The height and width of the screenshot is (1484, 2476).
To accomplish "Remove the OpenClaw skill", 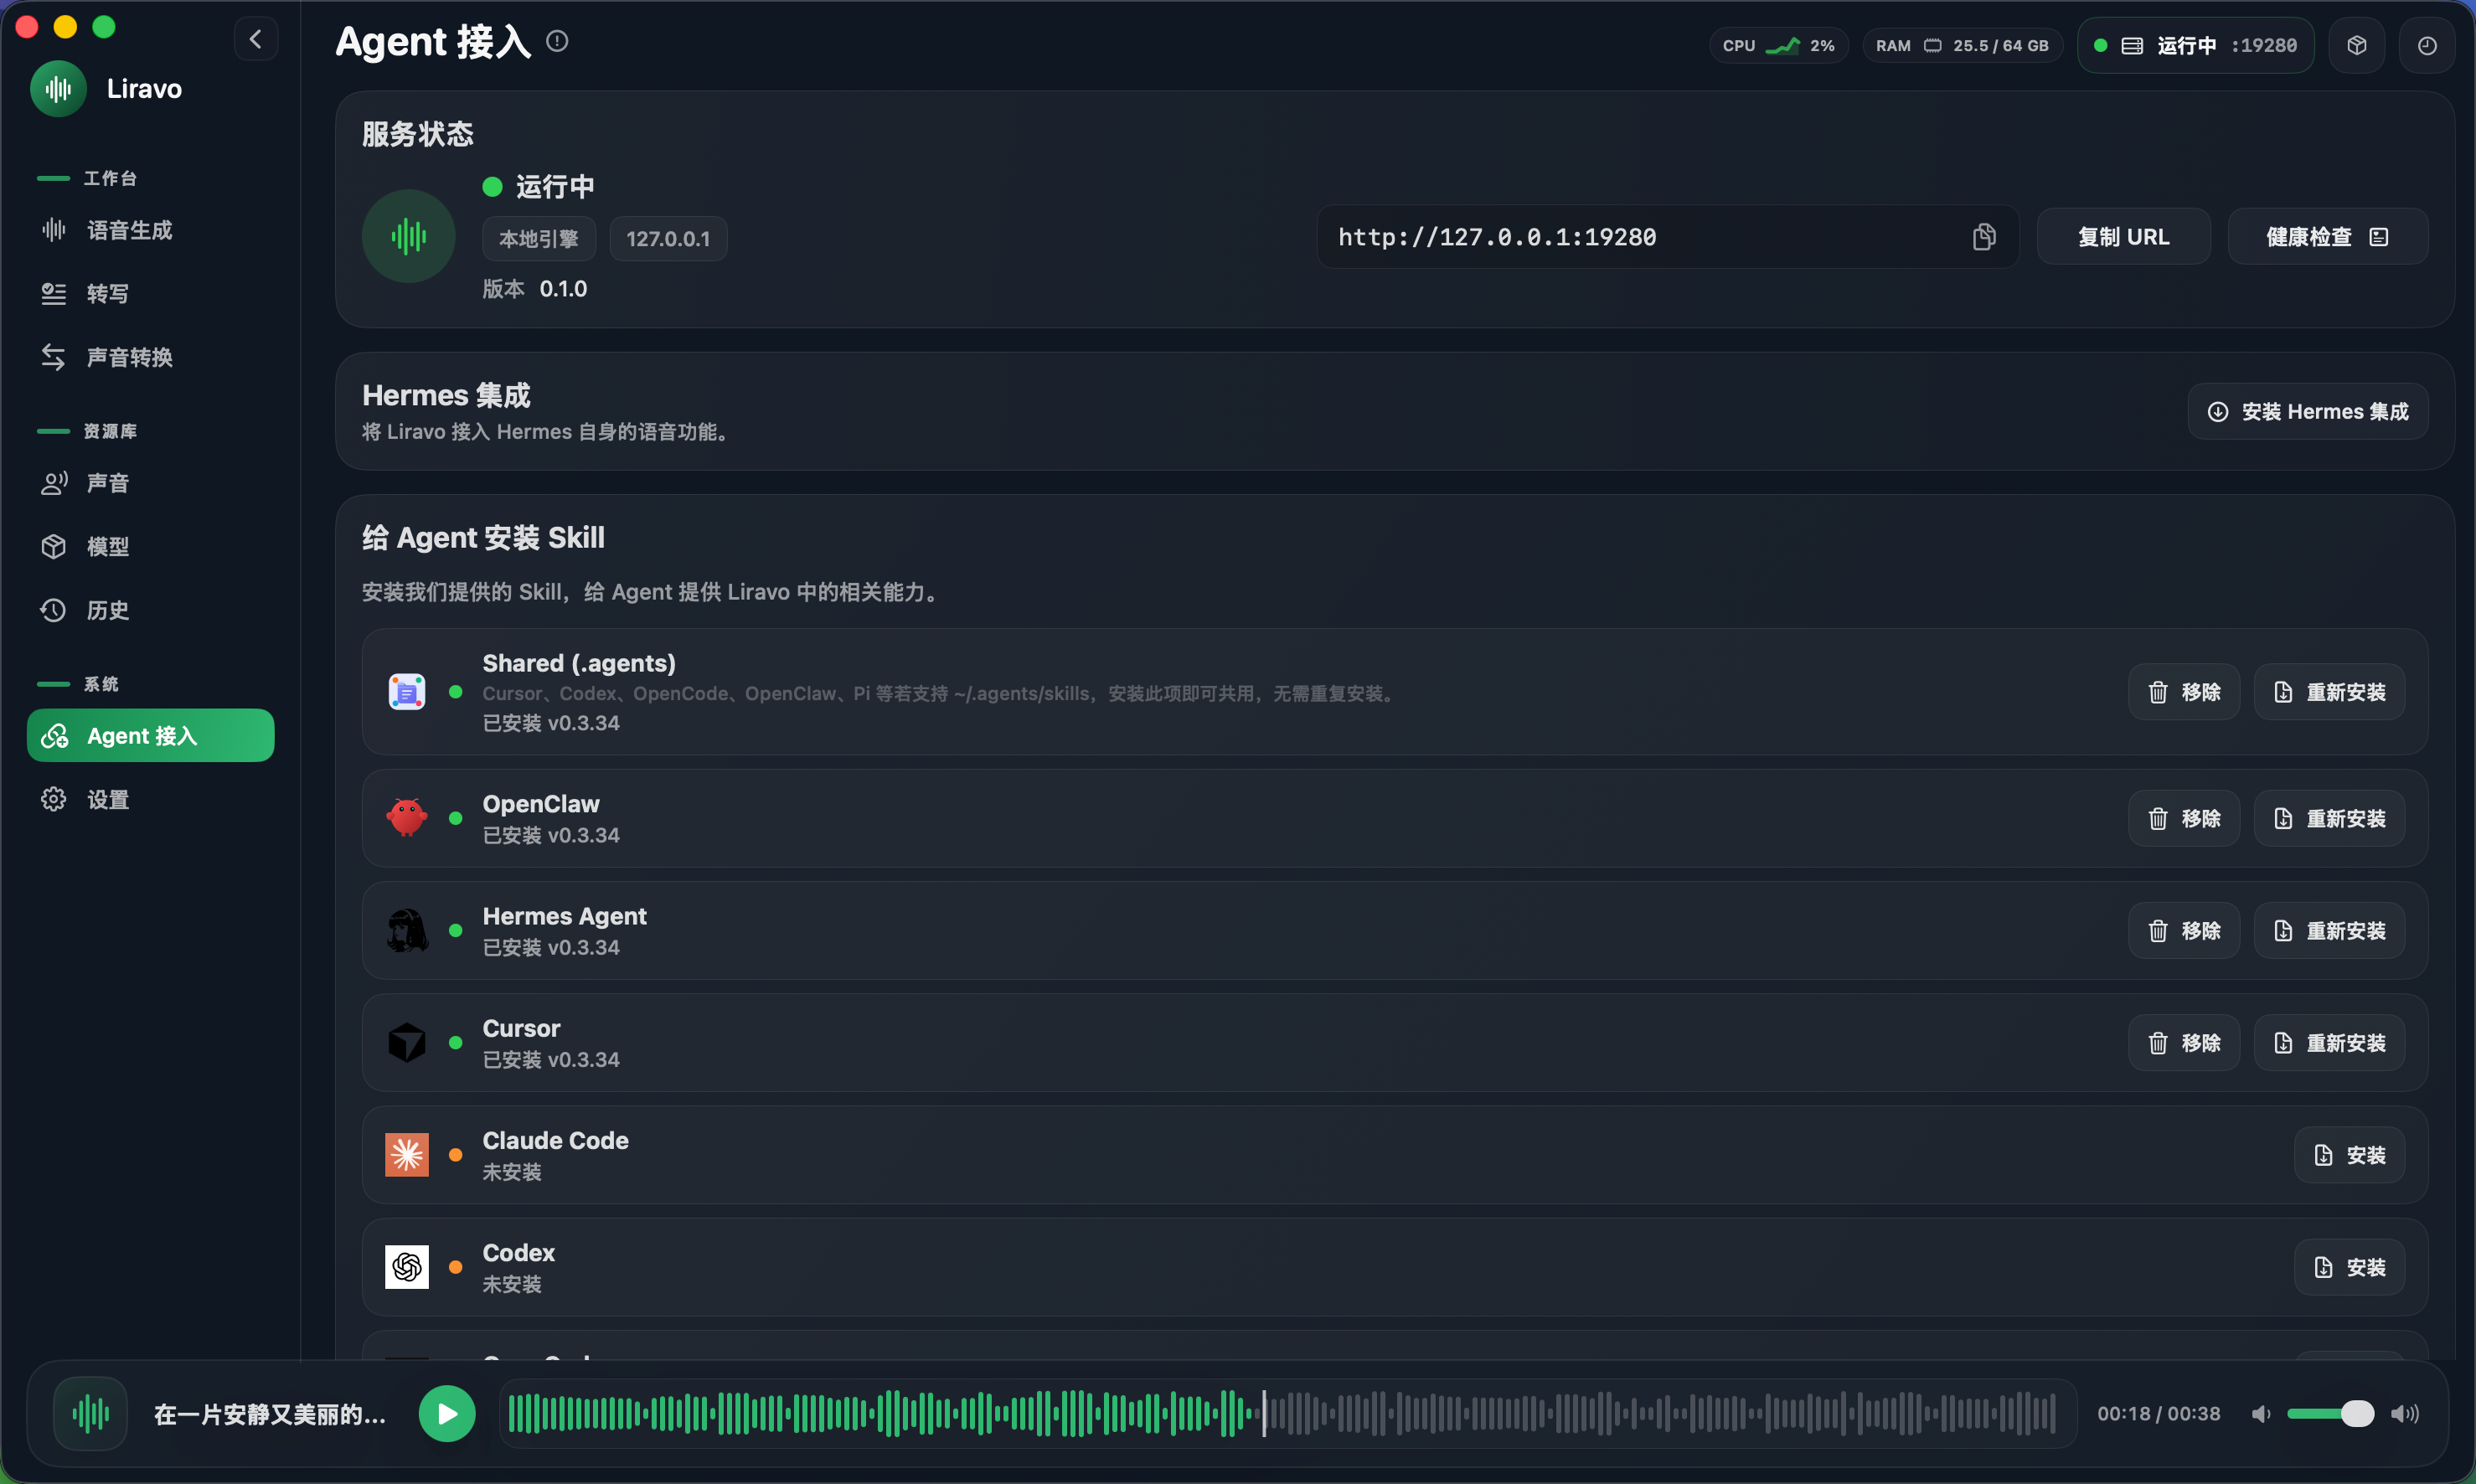I will (x=2183, y=818).
